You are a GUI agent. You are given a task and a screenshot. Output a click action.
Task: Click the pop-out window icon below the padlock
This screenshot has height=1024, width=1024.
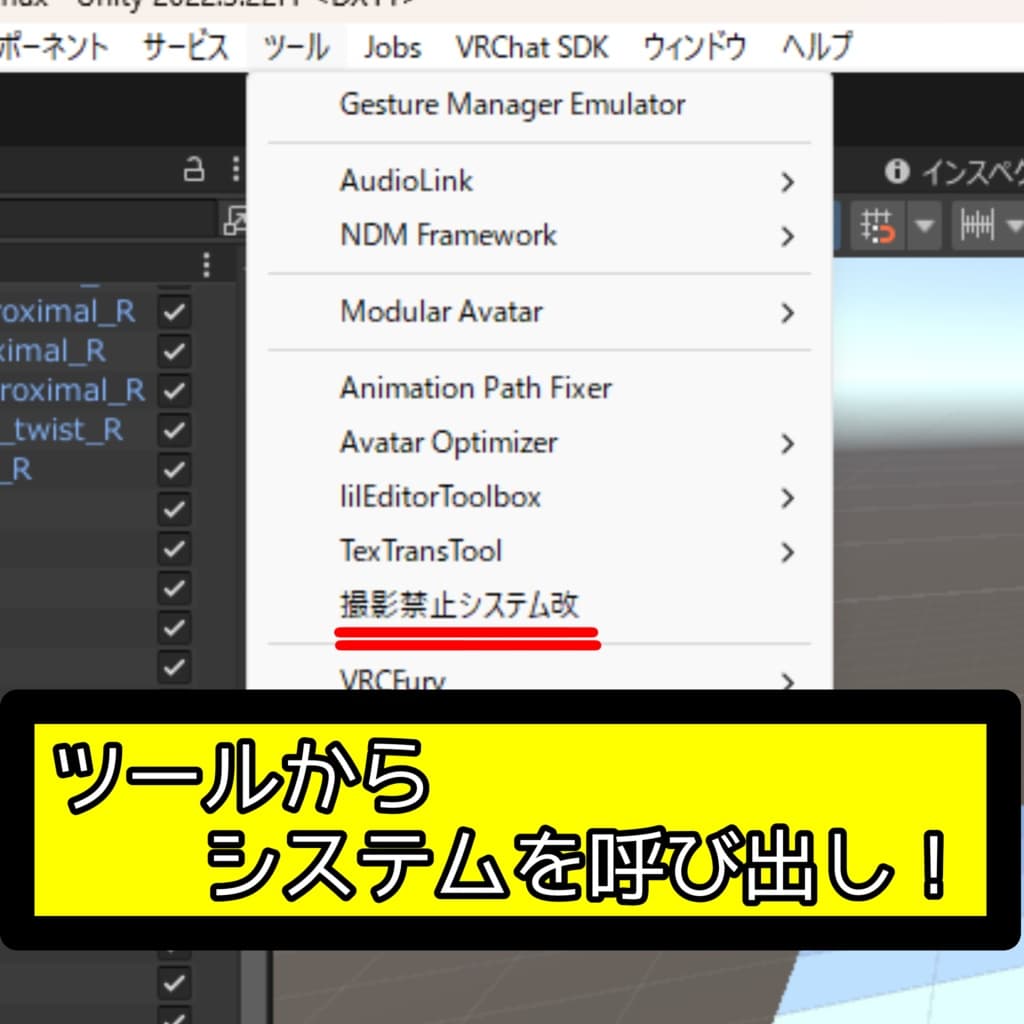pos(237,222)
